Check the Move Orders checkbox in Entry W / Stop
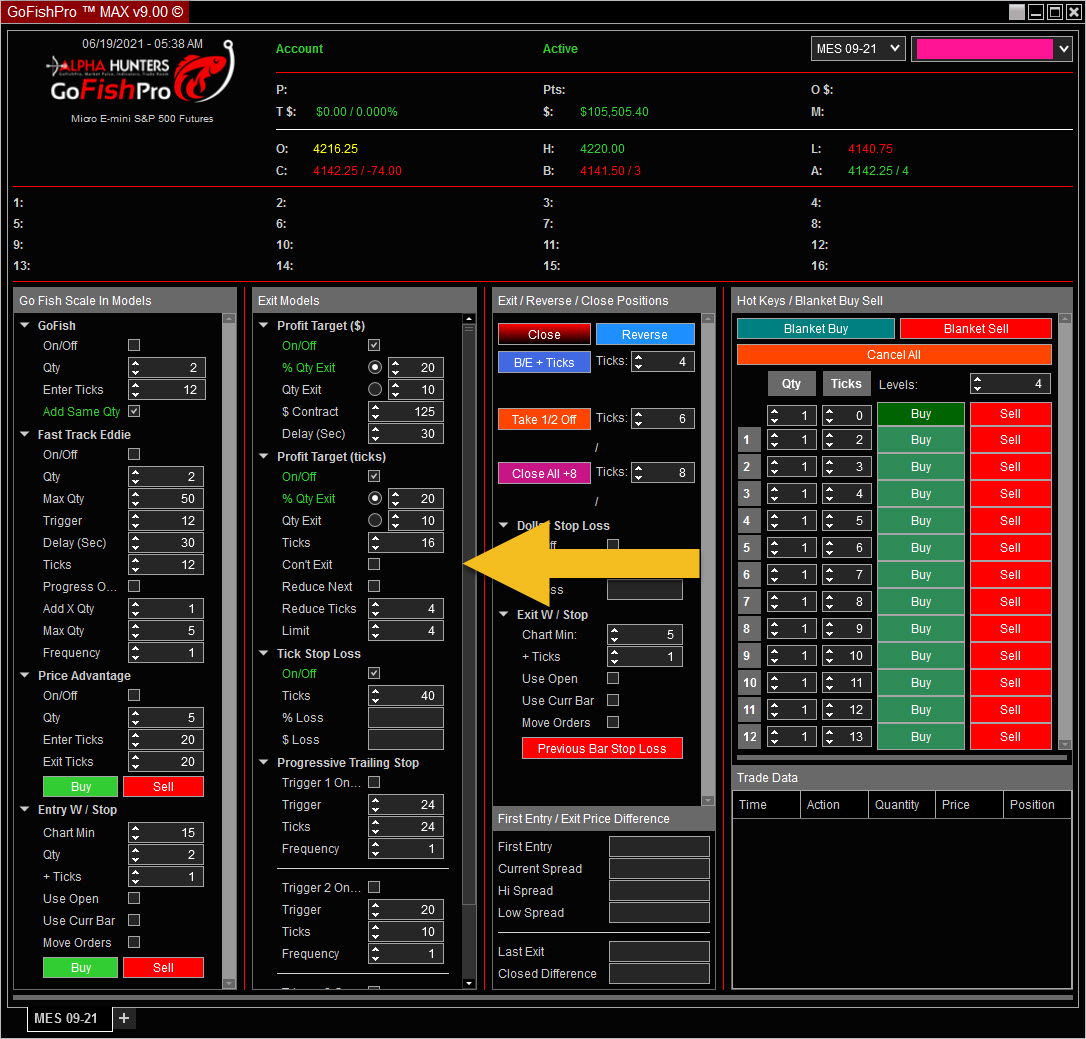 point(134,942)
